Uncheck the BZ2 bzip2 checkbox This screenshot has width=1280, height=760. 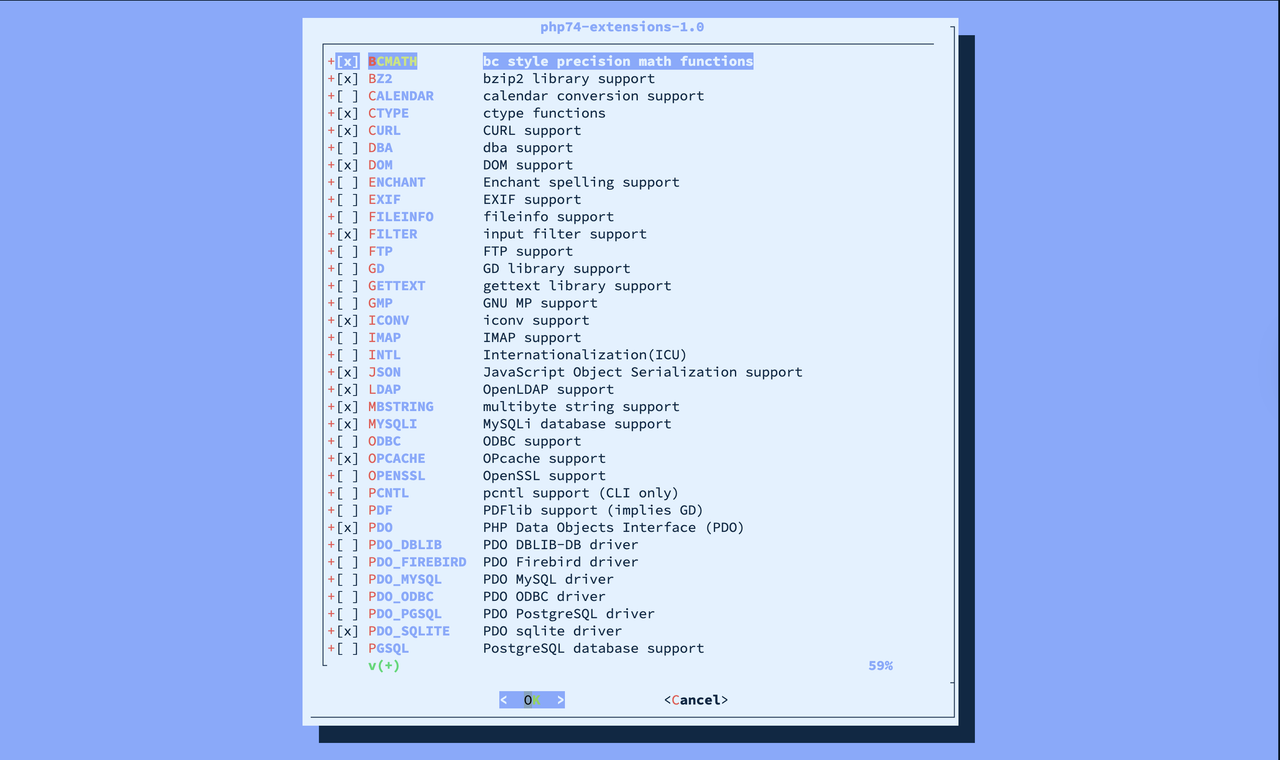pyautogui.click(x=347, y=79)
